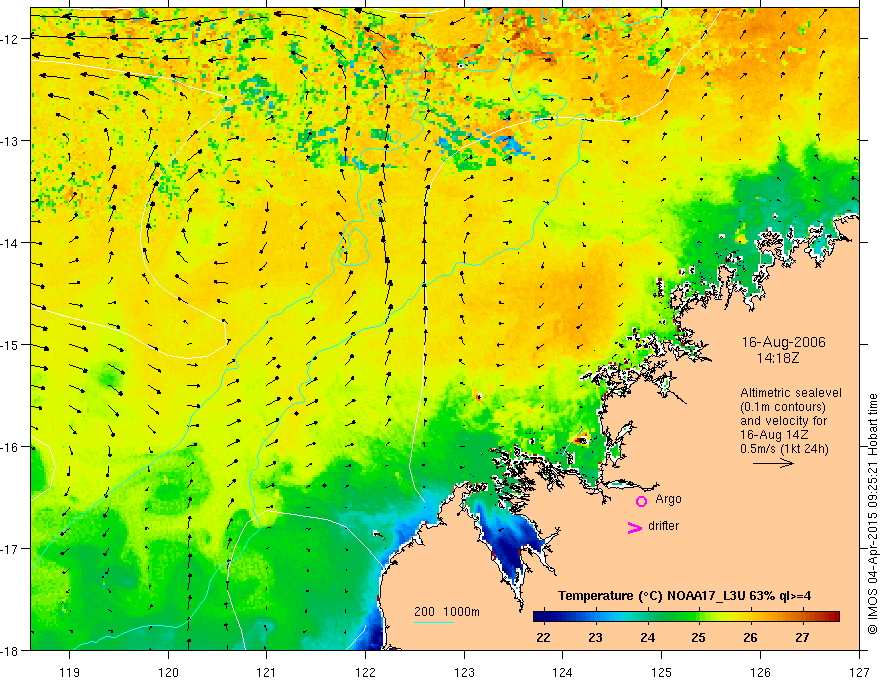Viewport: 880px width, 680px height.
Task: Click the latitude axis label -14
Action: click(10, 243)
